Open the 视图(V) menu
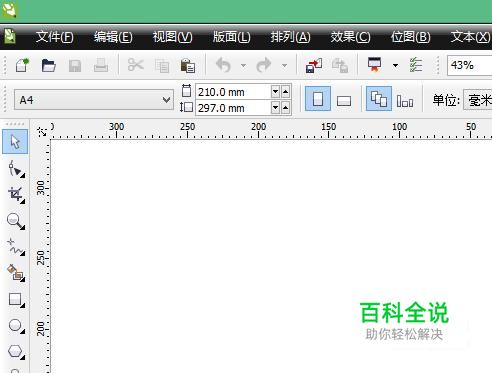The image size is (492, 373). pyautogui.click(x=172, y=36)
